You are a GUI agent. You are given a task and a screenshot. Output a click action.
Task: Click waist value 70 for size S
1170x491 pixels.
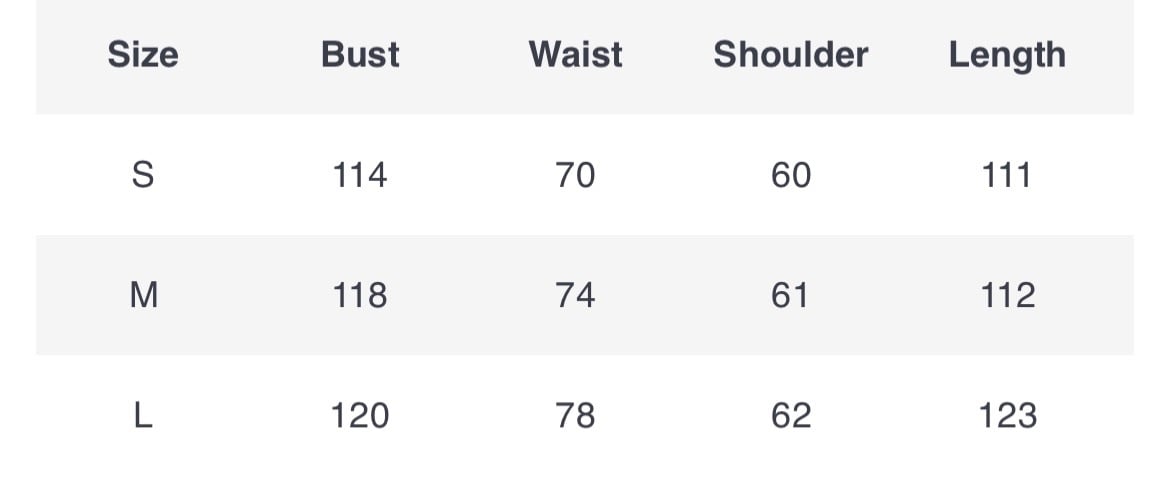(x=575, y=176)
